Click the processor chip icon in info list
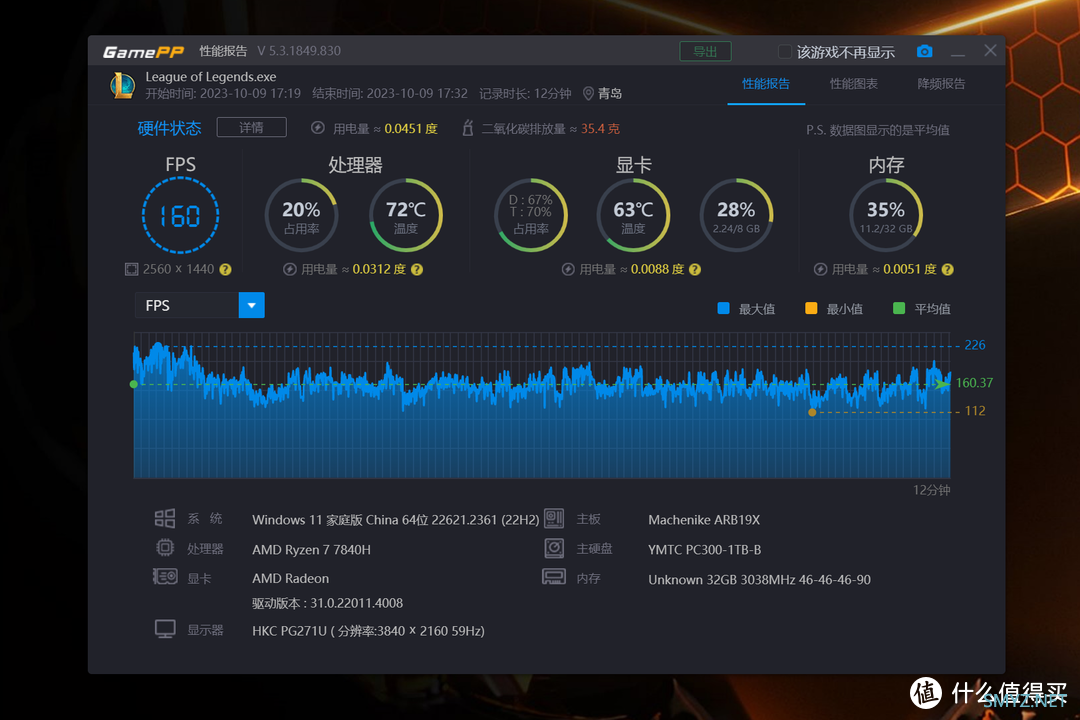Screen dimensions: 1080x720 [x=165, y=548]
